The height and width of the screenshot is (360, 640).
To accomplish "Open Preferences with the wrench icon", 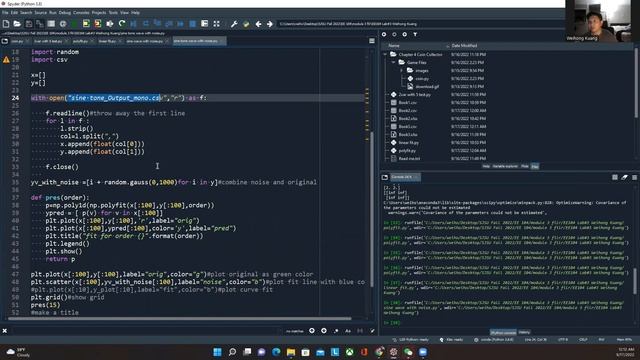I will (234, 24).
